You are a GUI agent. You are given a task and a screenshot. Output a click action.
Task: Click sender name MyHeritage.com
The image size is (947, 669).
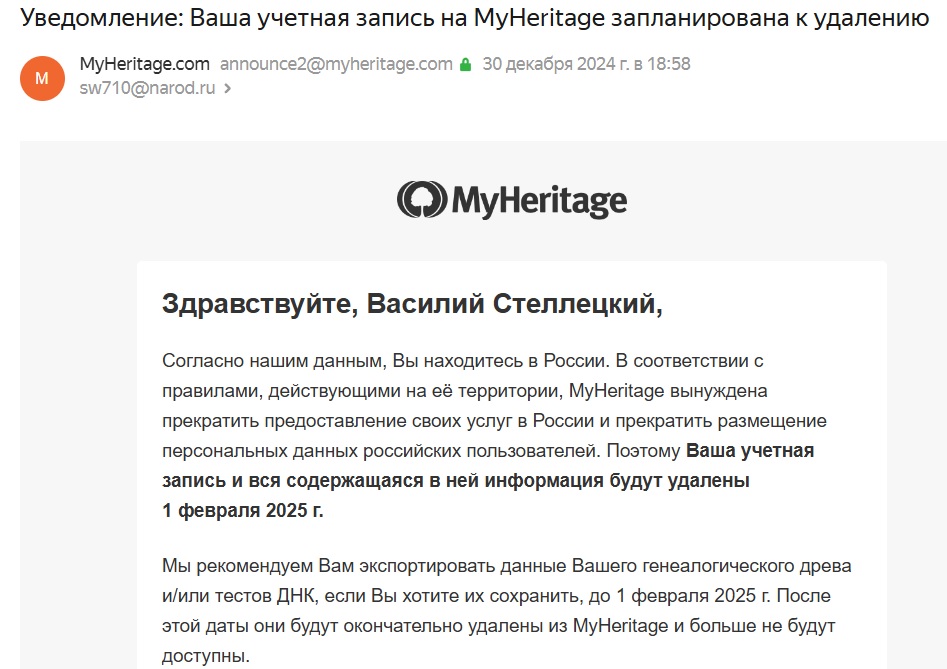(144, 64)
